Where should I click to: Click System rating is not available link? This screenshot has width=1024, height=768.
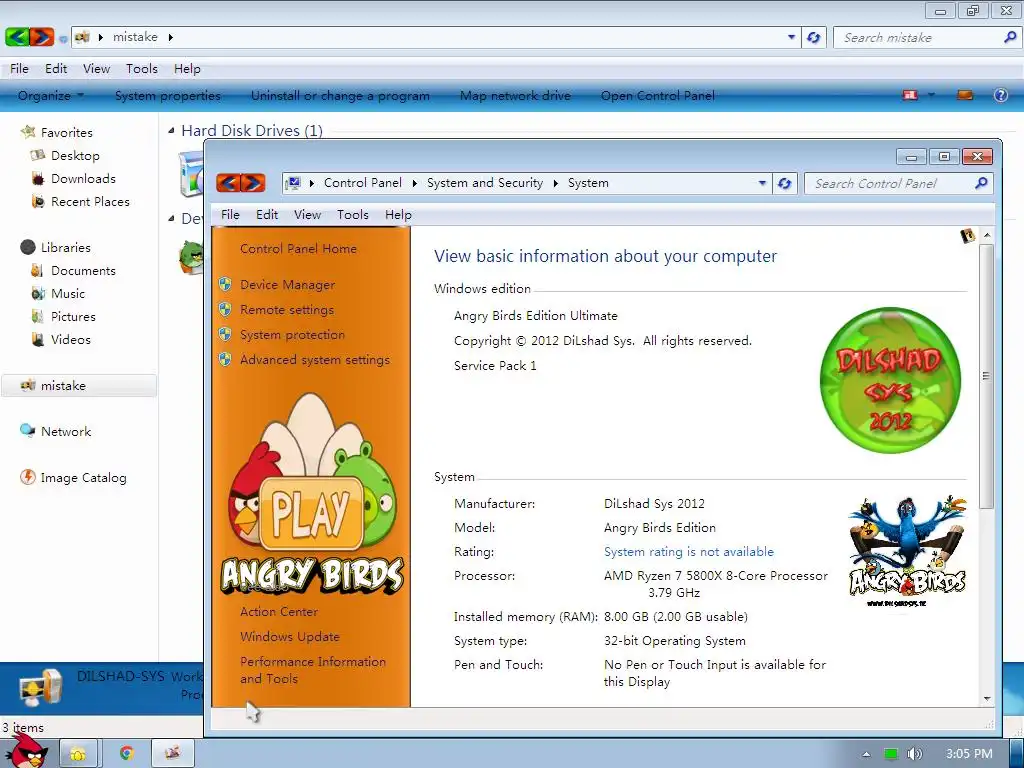tap(688, 552)
